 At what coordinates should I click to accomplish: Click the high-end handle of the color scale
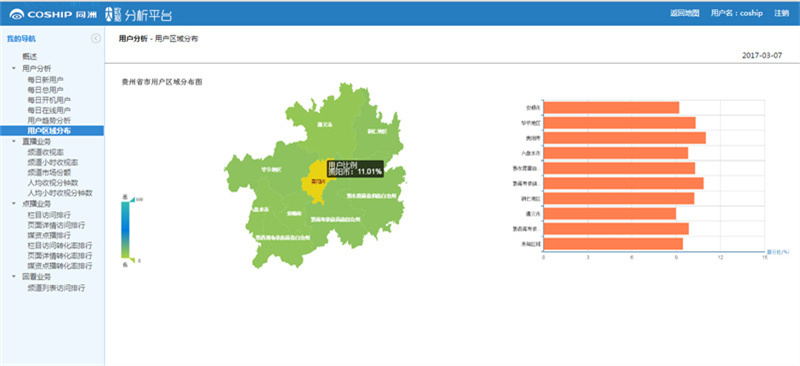pos(131,200)
